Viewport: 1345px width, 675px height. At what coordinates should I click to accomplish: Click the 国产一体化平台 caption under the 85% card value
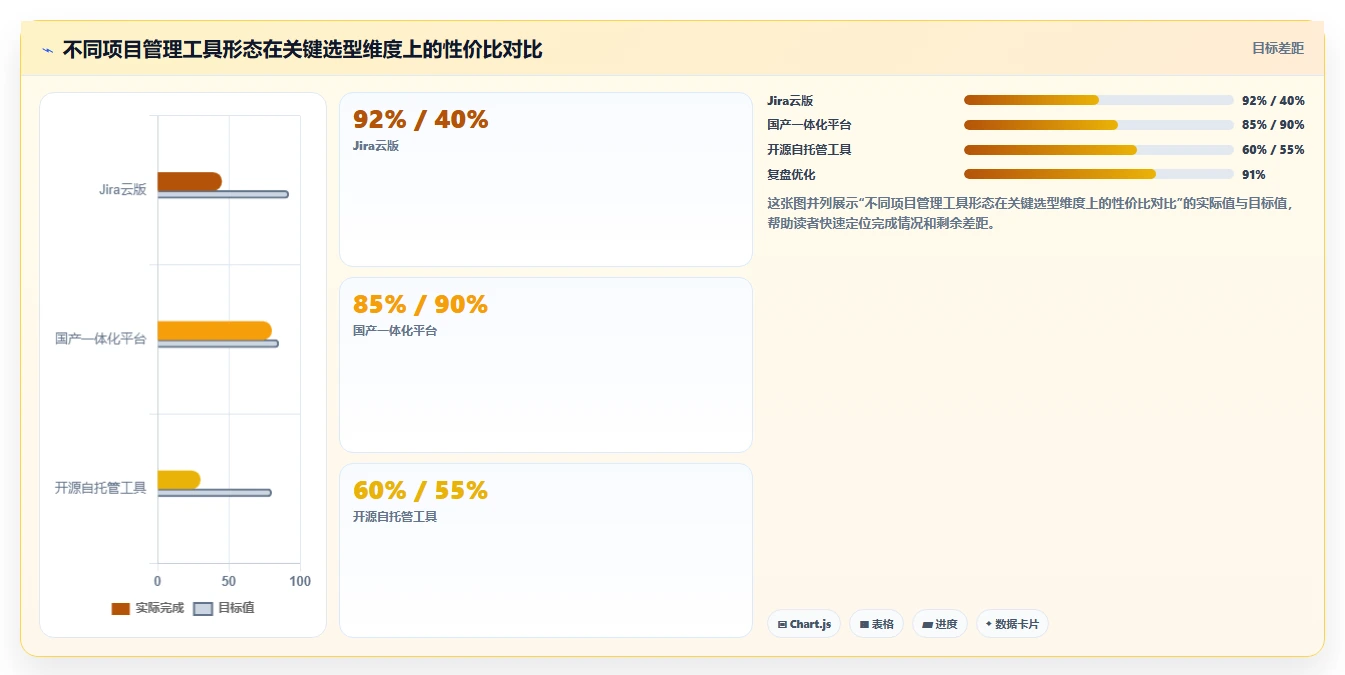[395, 331]
